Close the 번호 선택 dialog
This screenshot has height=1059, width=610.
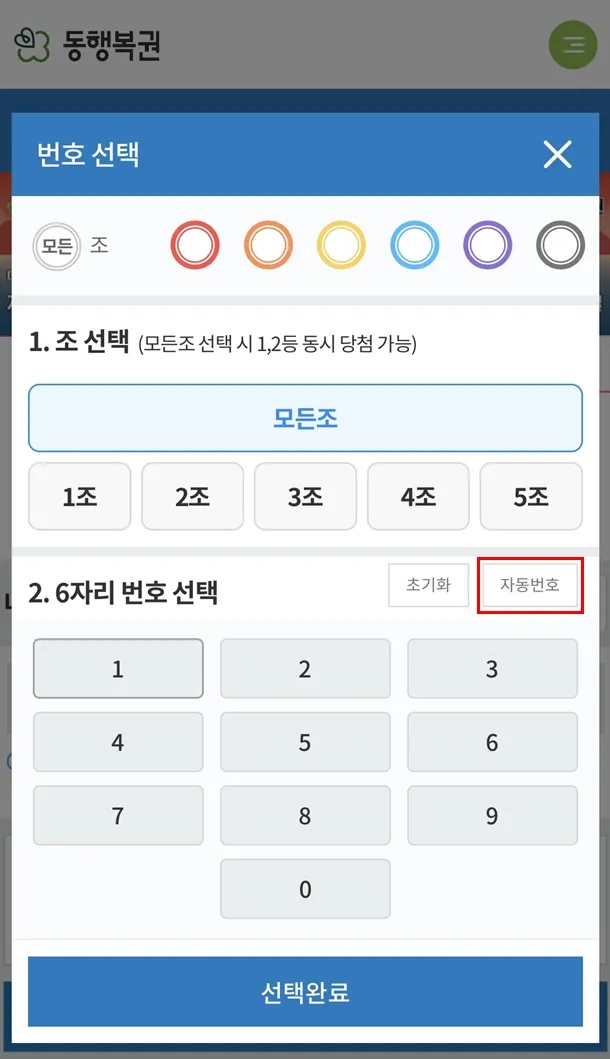[557, 155]
